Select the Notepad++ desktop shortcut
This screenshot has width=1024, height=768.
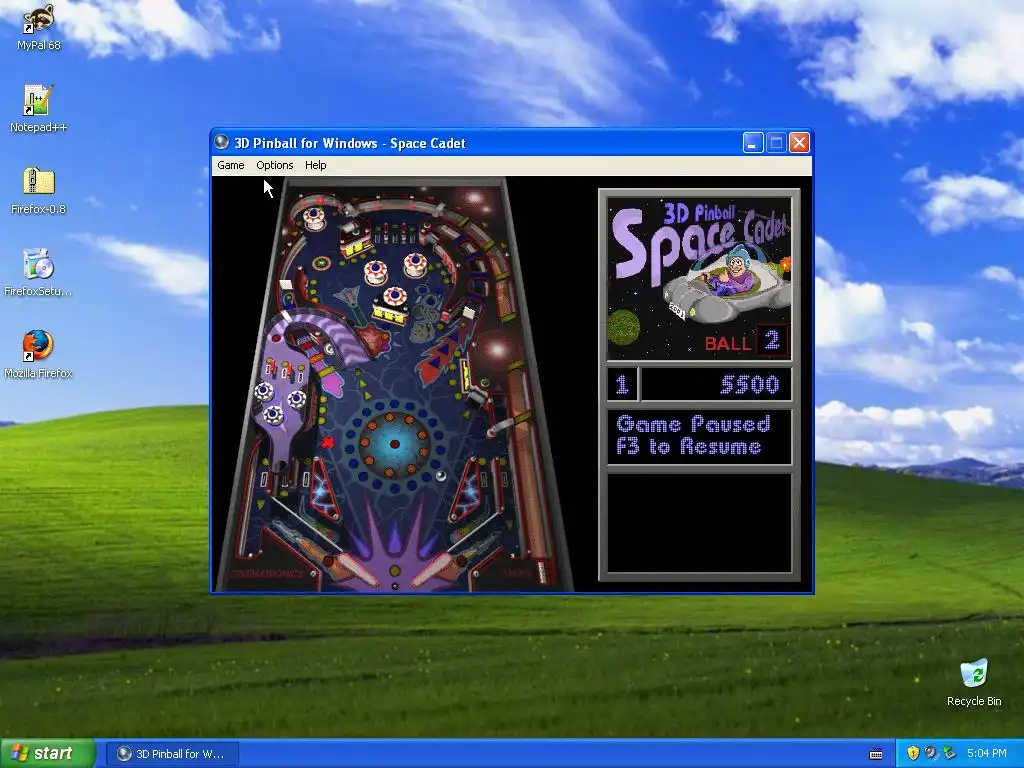pos(39,109)
